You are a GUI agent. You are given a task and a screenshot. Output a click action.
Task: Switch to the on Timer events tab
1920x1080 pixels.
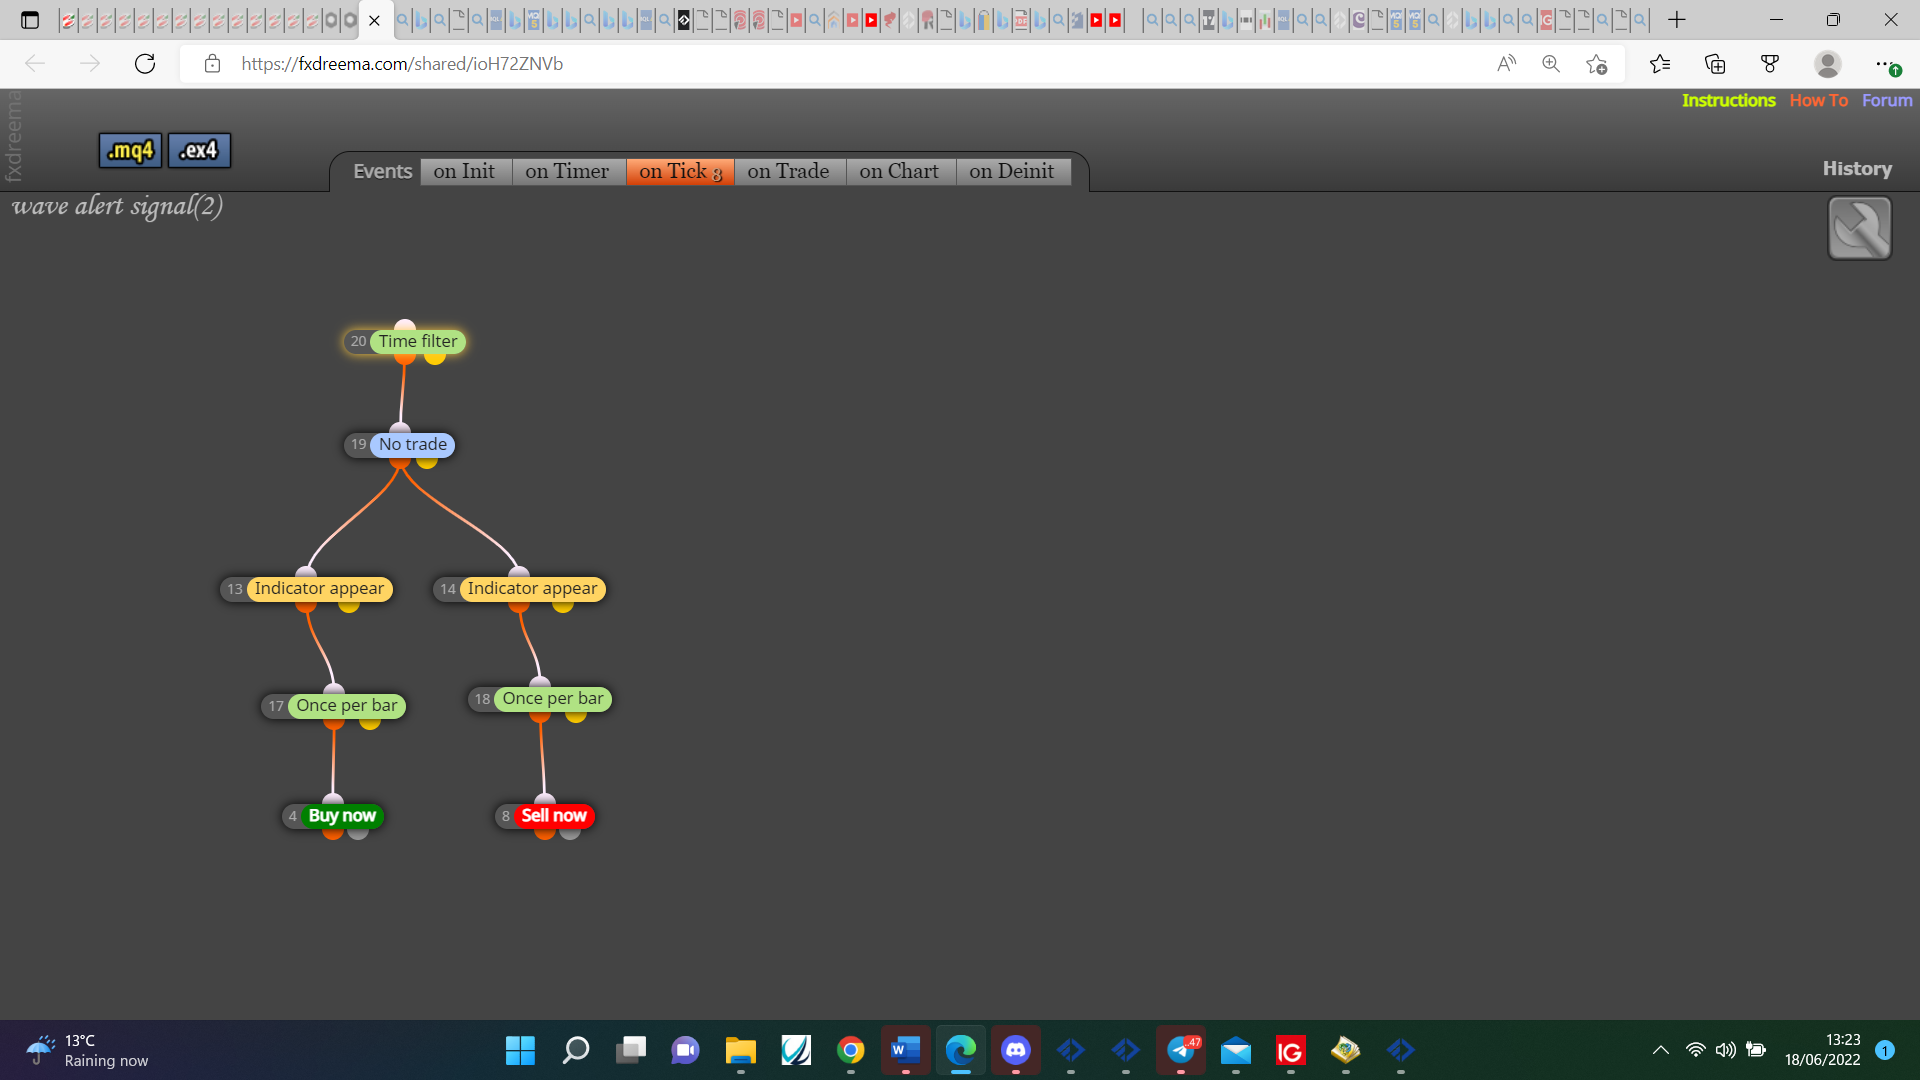click(567, 171)
